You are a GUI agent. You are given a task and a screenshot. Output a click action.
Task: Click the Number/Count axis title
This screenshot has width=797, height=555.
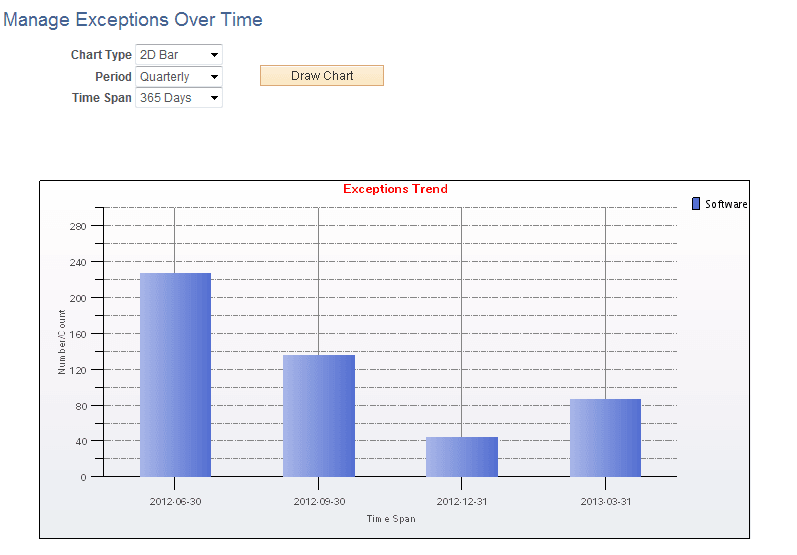point(62,342)
